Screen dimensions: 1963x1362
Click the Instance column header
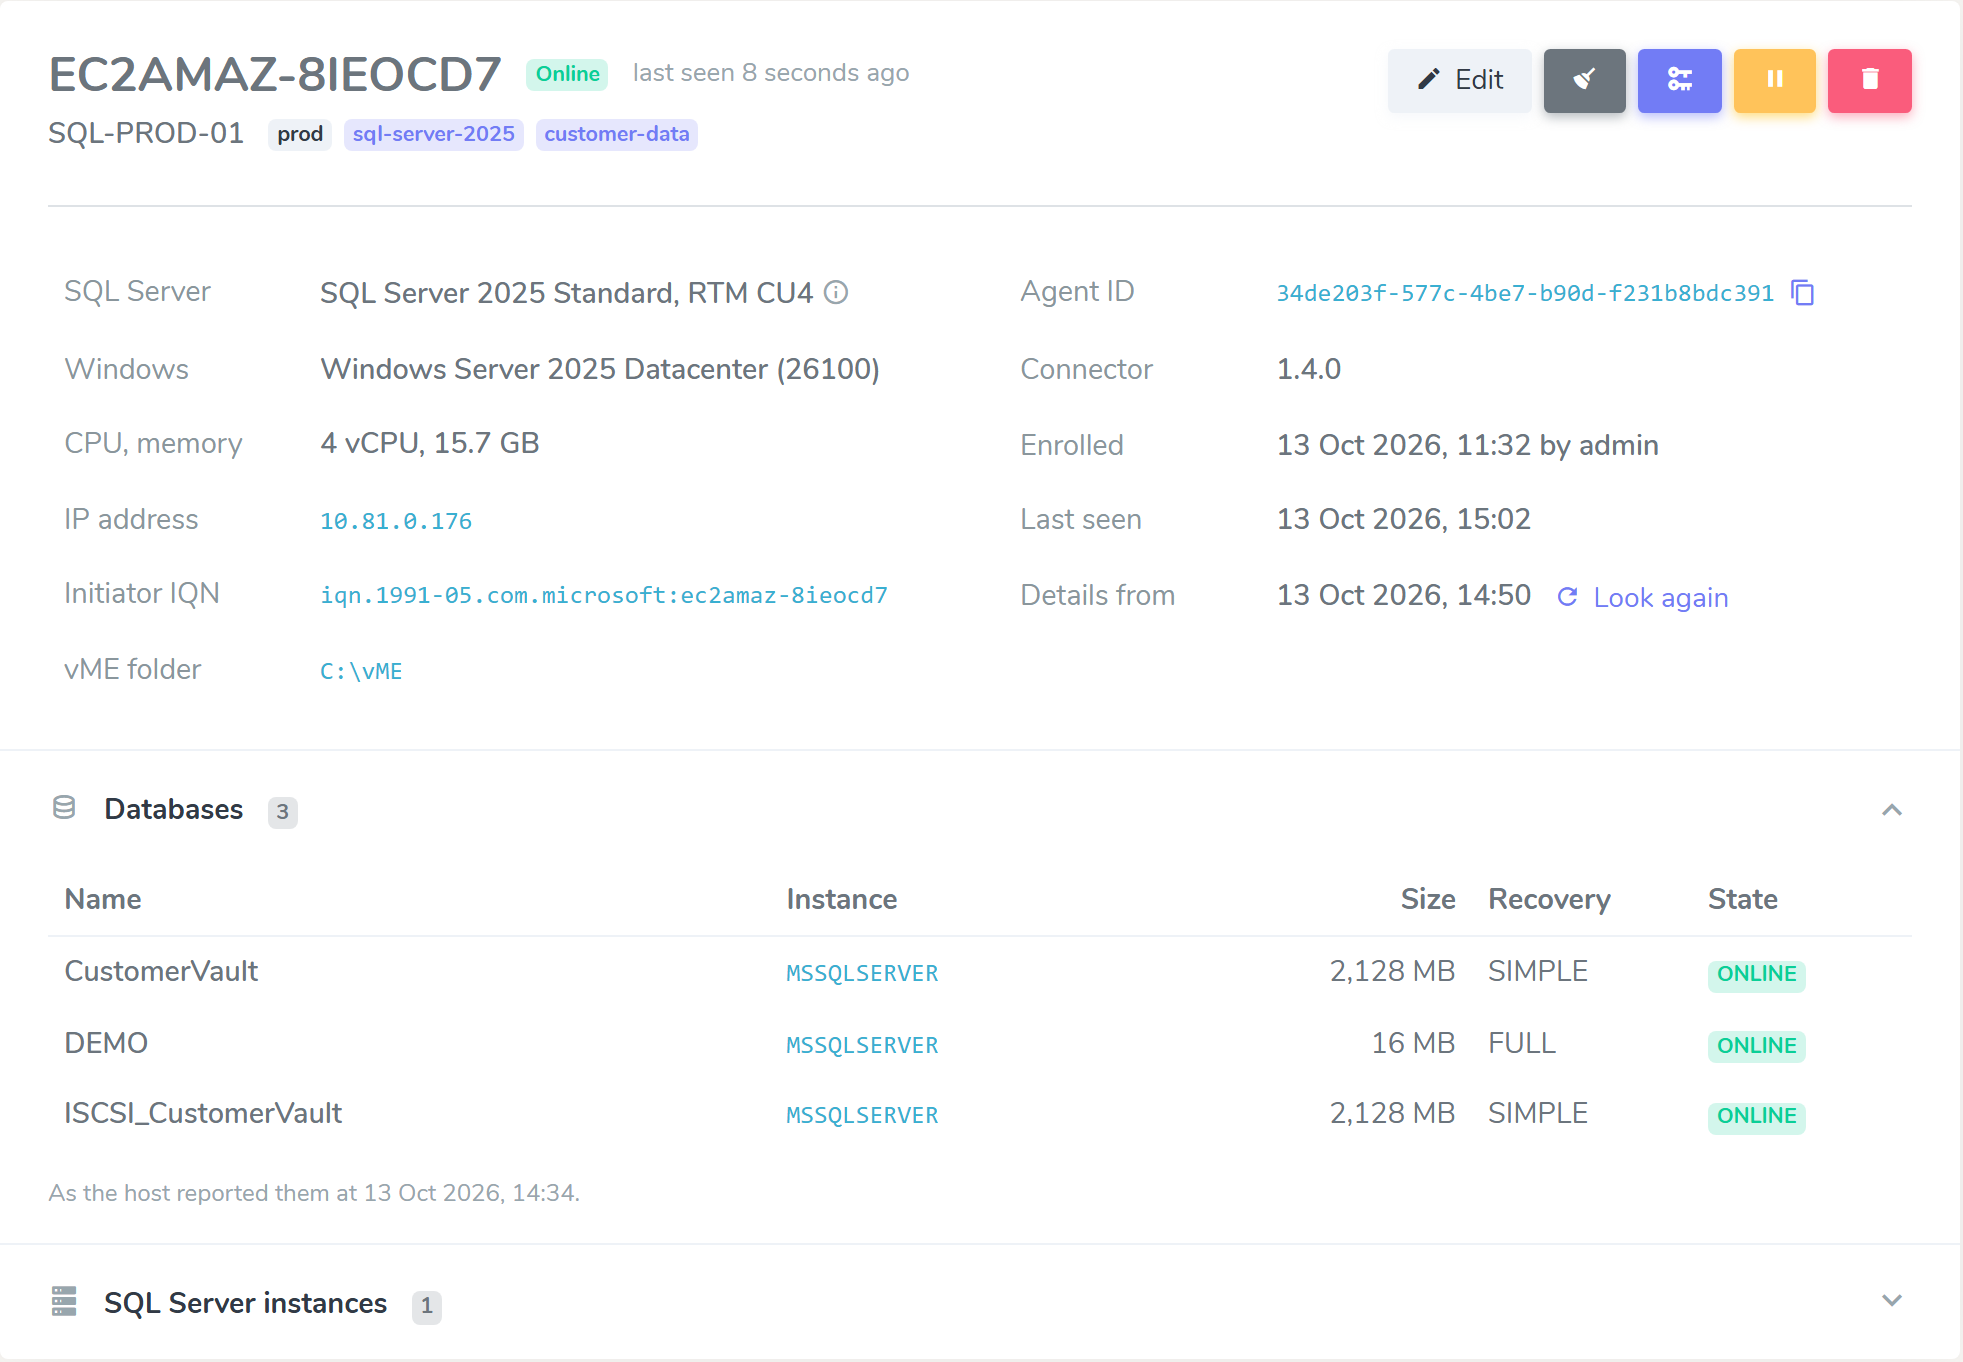tap(841, 899)
